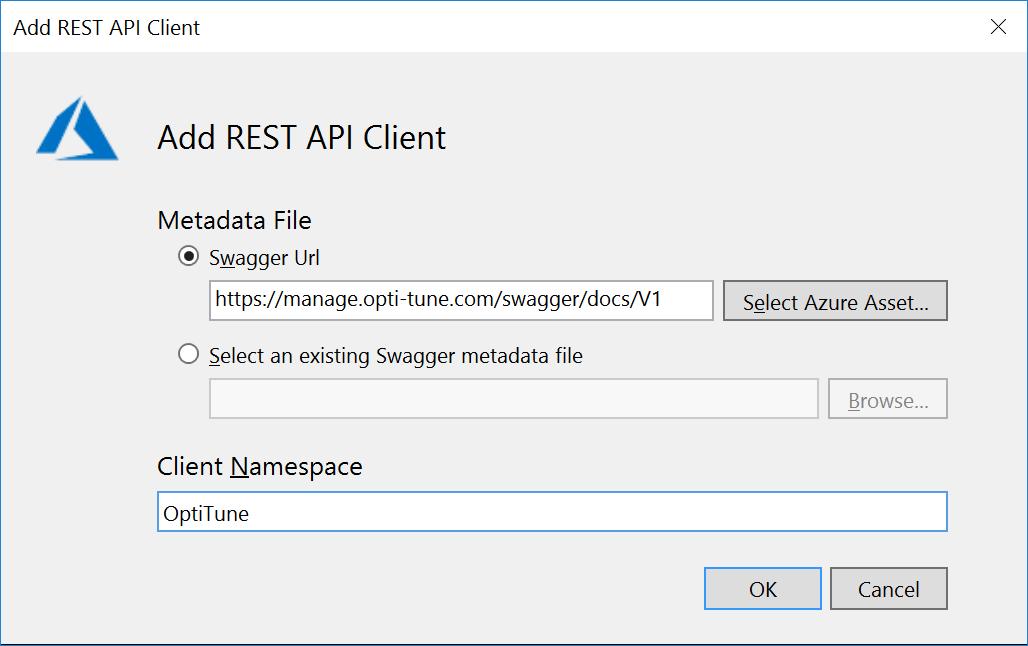Cancel the Add REST API Client dialog
Screen dimensions: 1028x646
888,588
